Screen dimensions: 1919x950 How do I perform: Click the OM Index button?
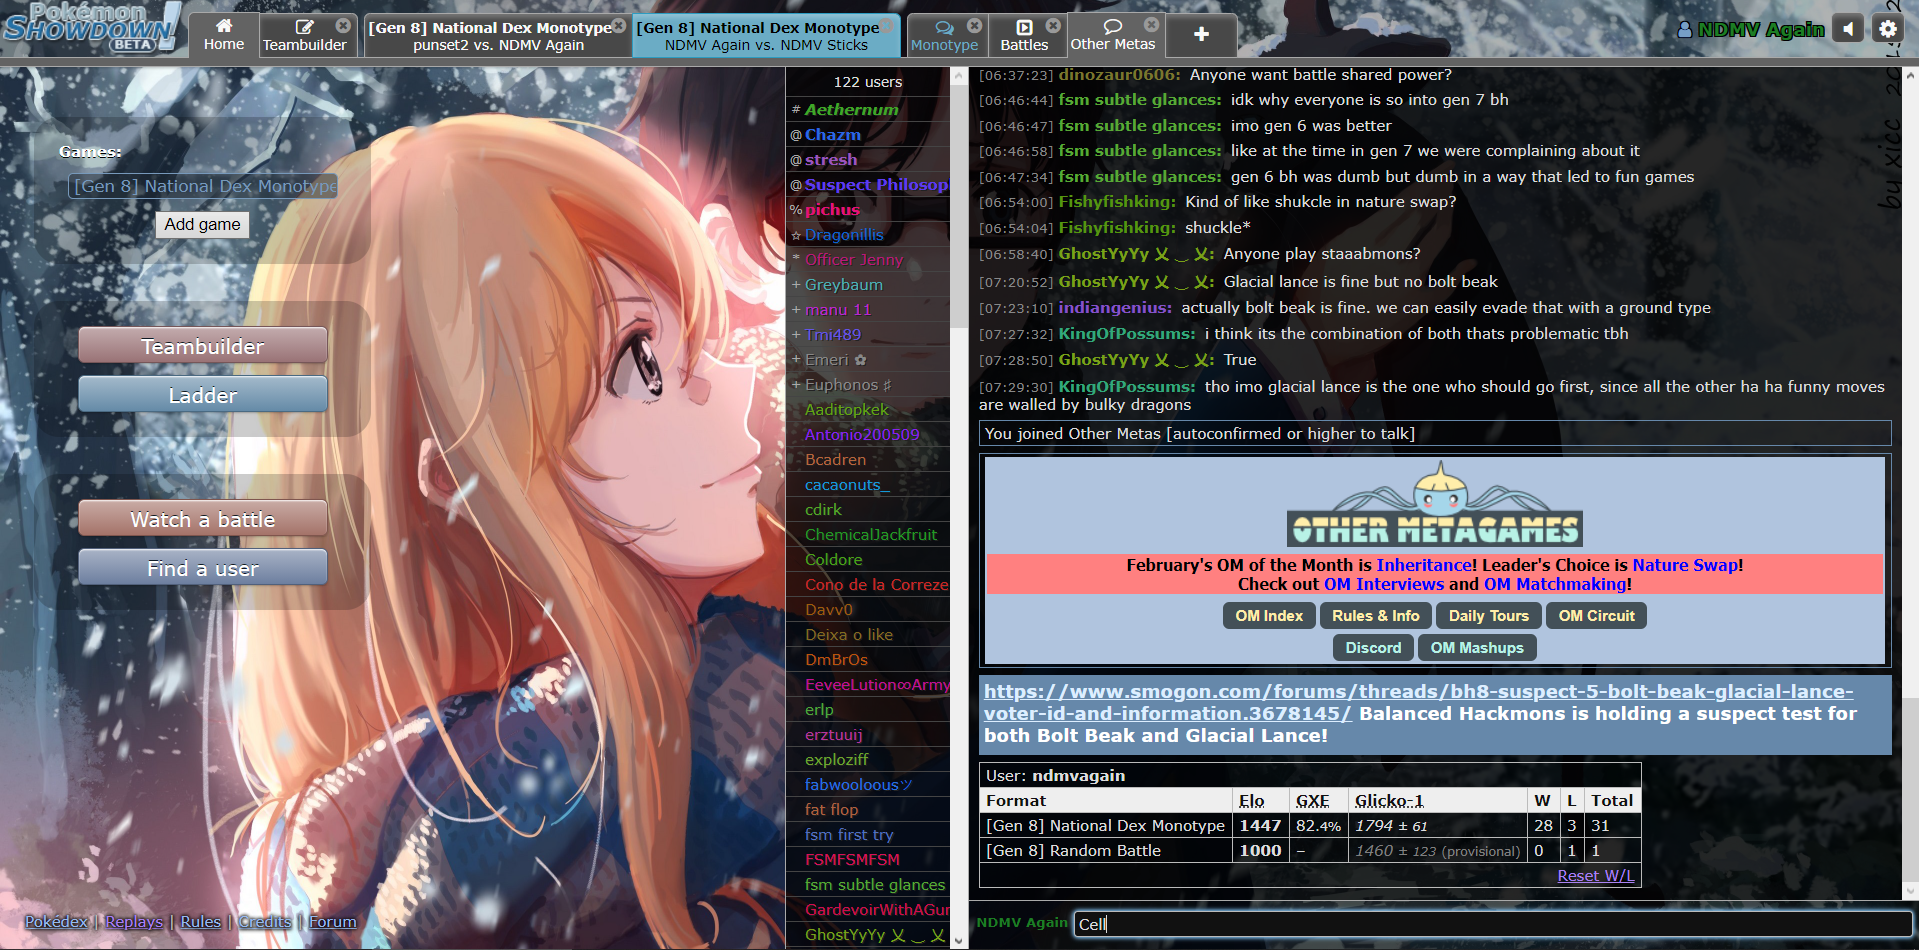[x=1268, y=615]
